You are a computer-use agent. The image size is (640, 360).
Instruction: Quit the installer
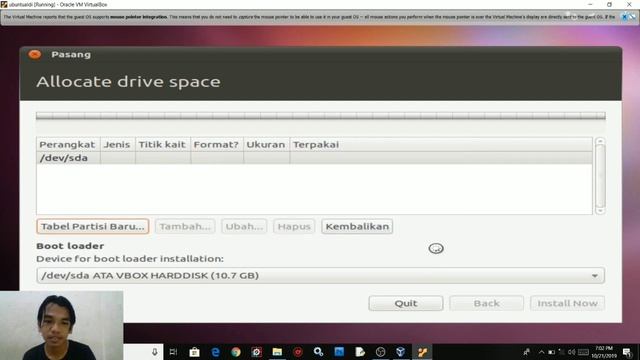pos(406,303)
